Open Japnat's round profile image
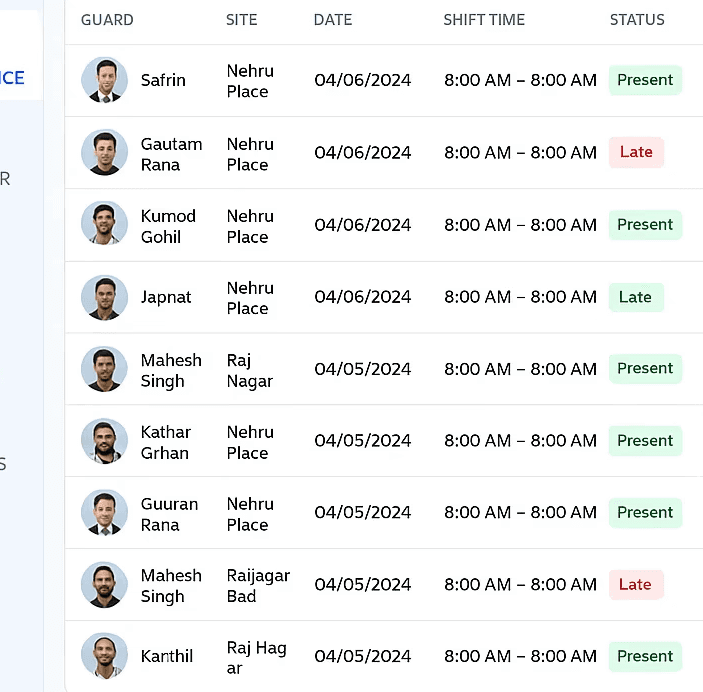 click(104, 297)
